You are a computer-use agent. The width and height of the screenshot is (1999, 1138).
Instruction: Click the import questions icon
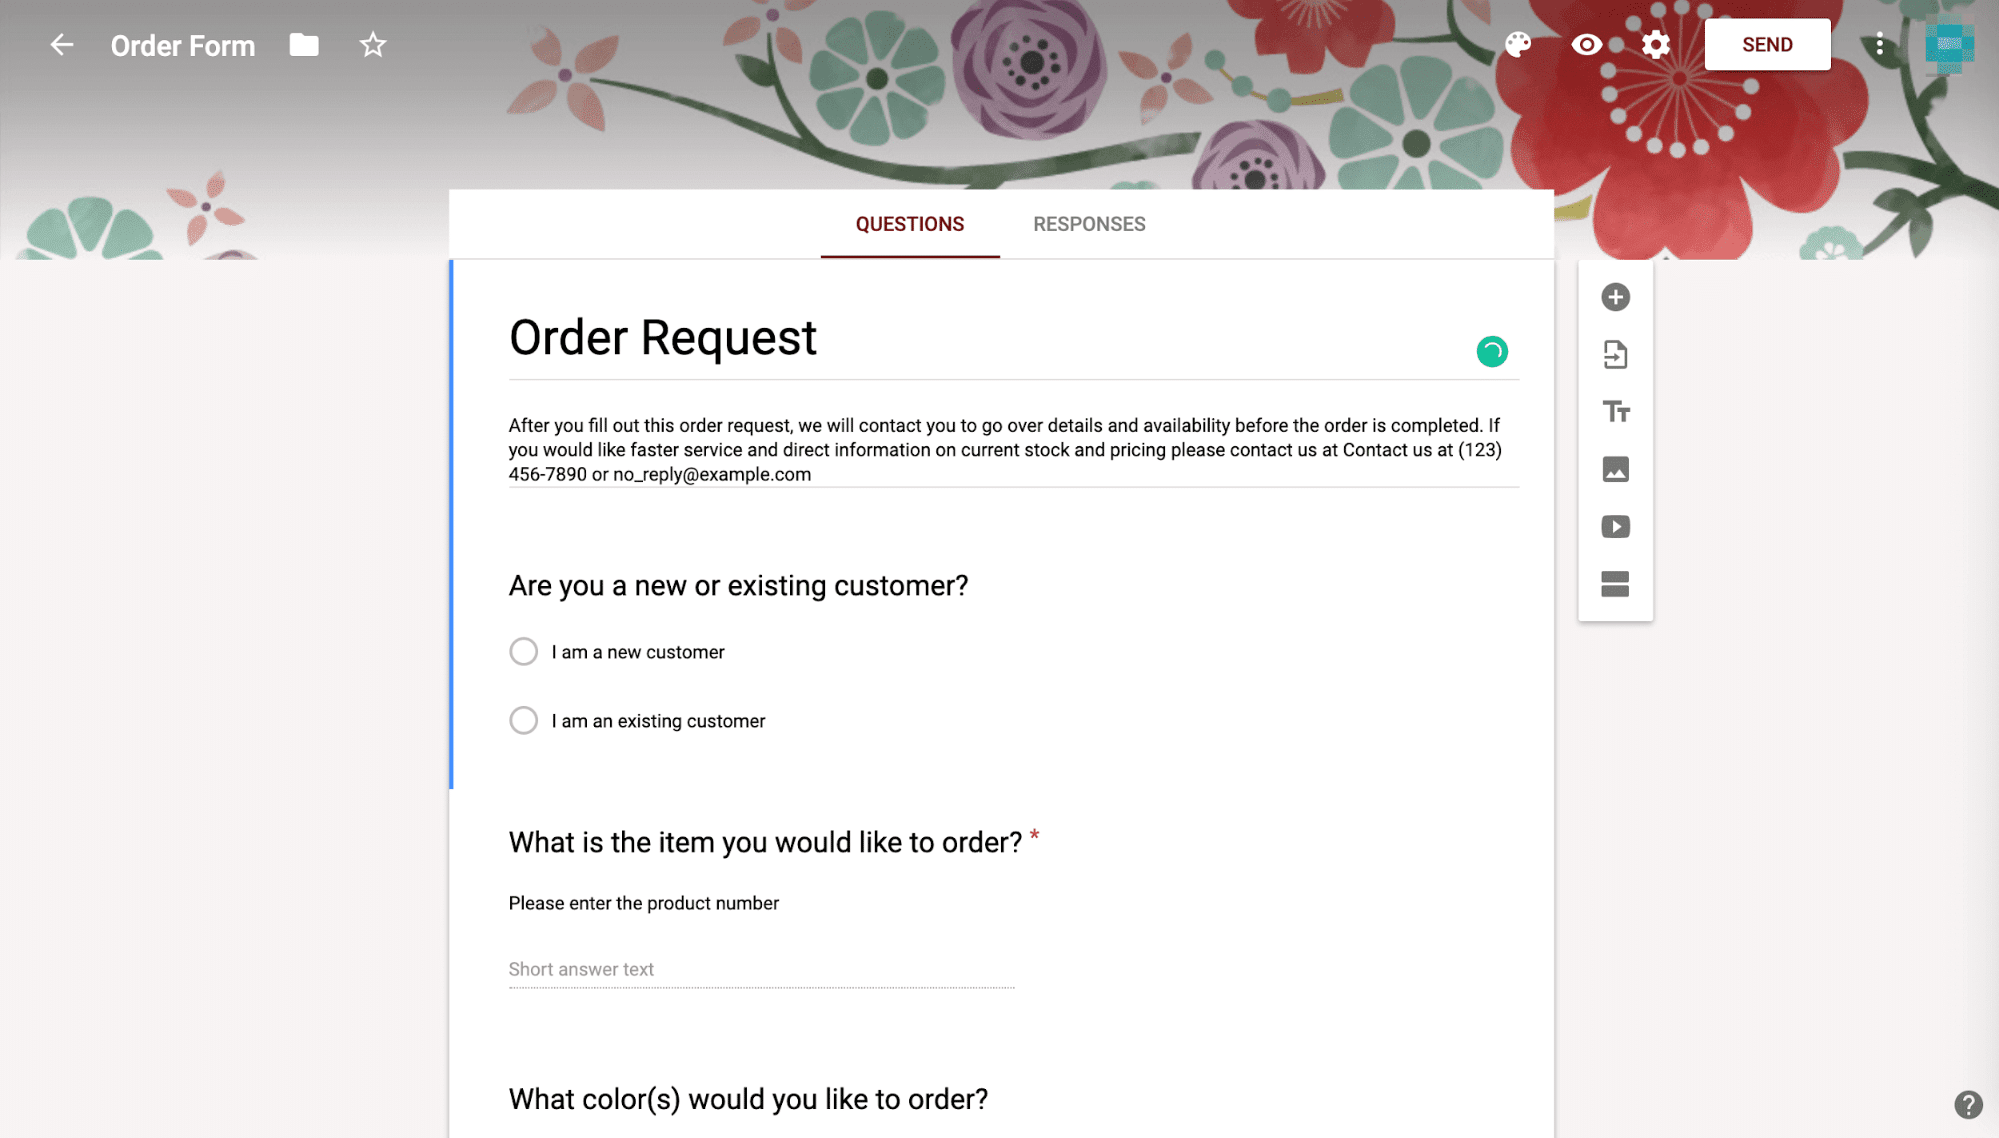click(1615, 354)
